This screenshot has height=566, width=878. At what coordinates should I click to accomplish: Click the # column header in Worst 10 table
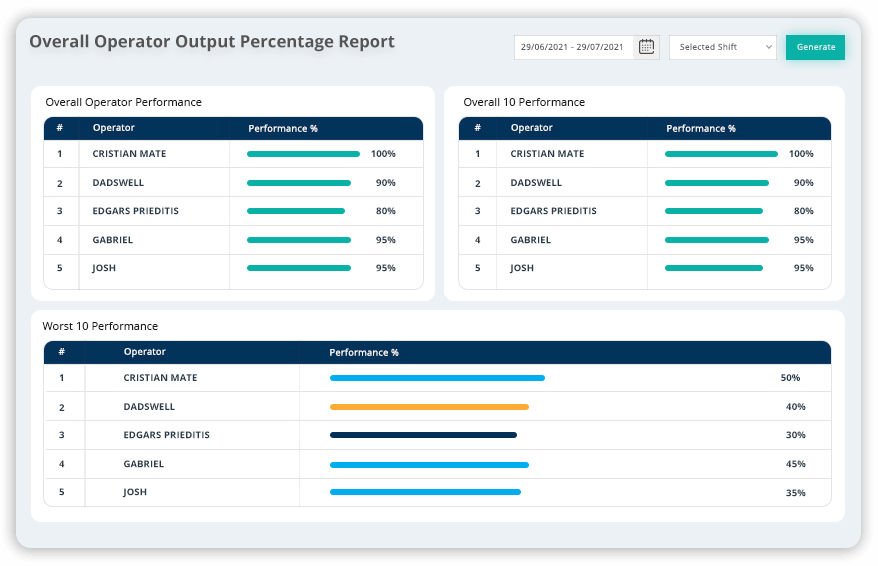coord(62,352)
